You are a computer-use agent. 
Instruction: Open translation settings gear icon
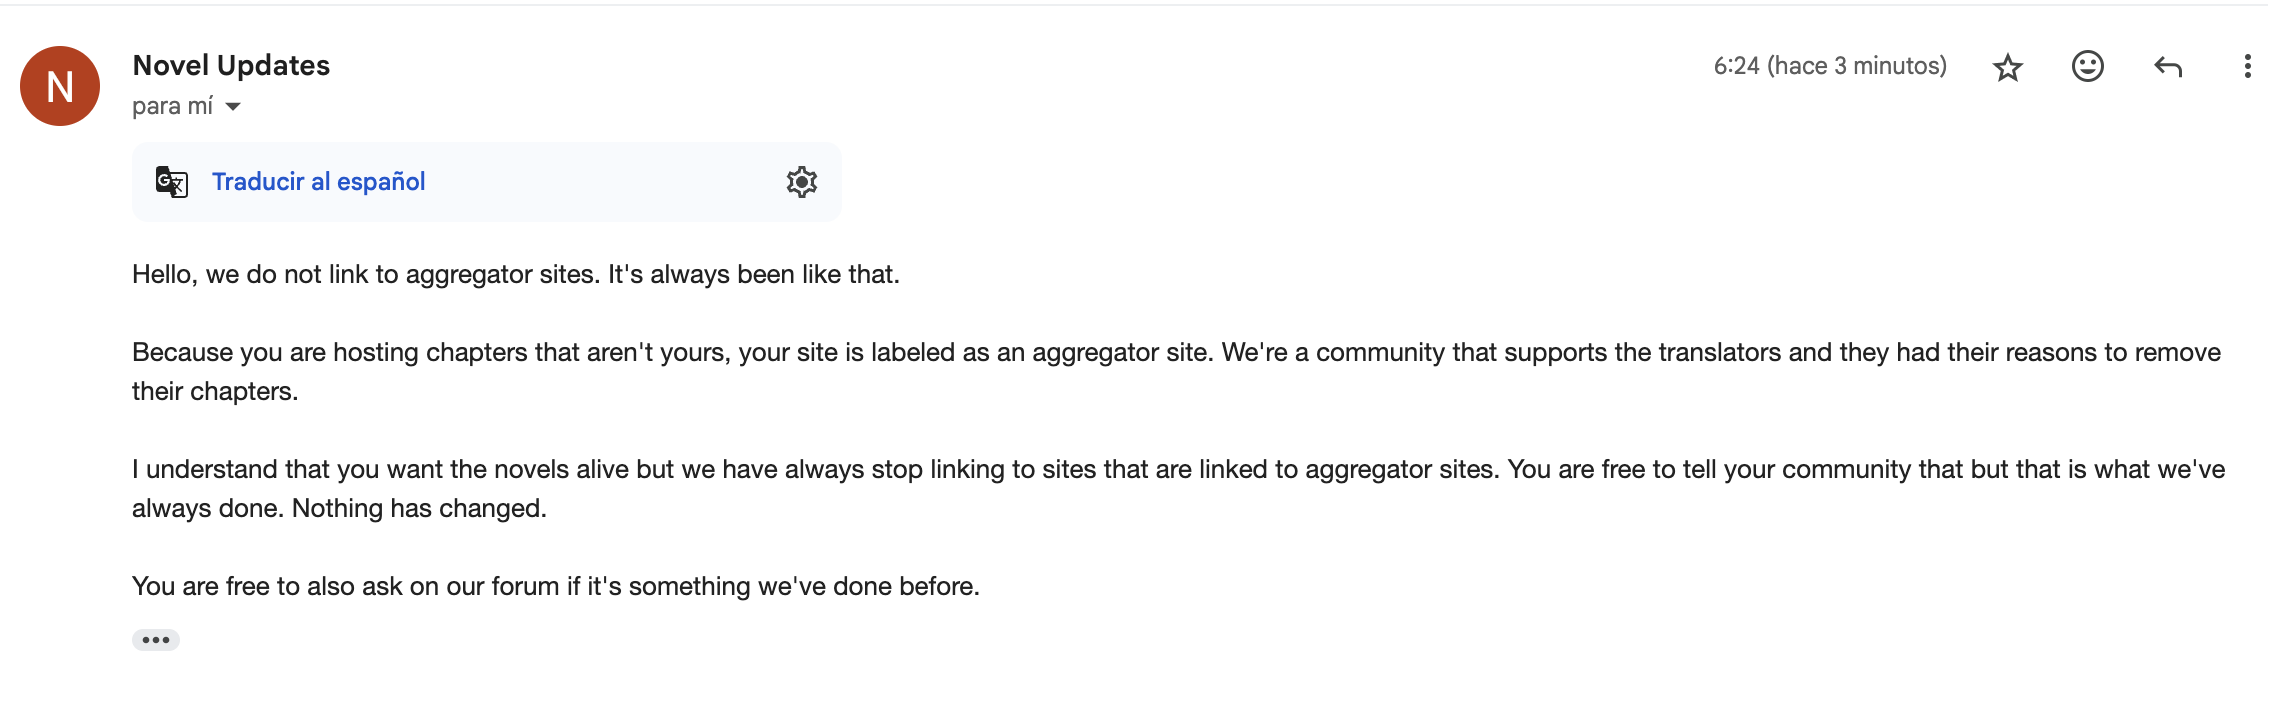(801, 182)
